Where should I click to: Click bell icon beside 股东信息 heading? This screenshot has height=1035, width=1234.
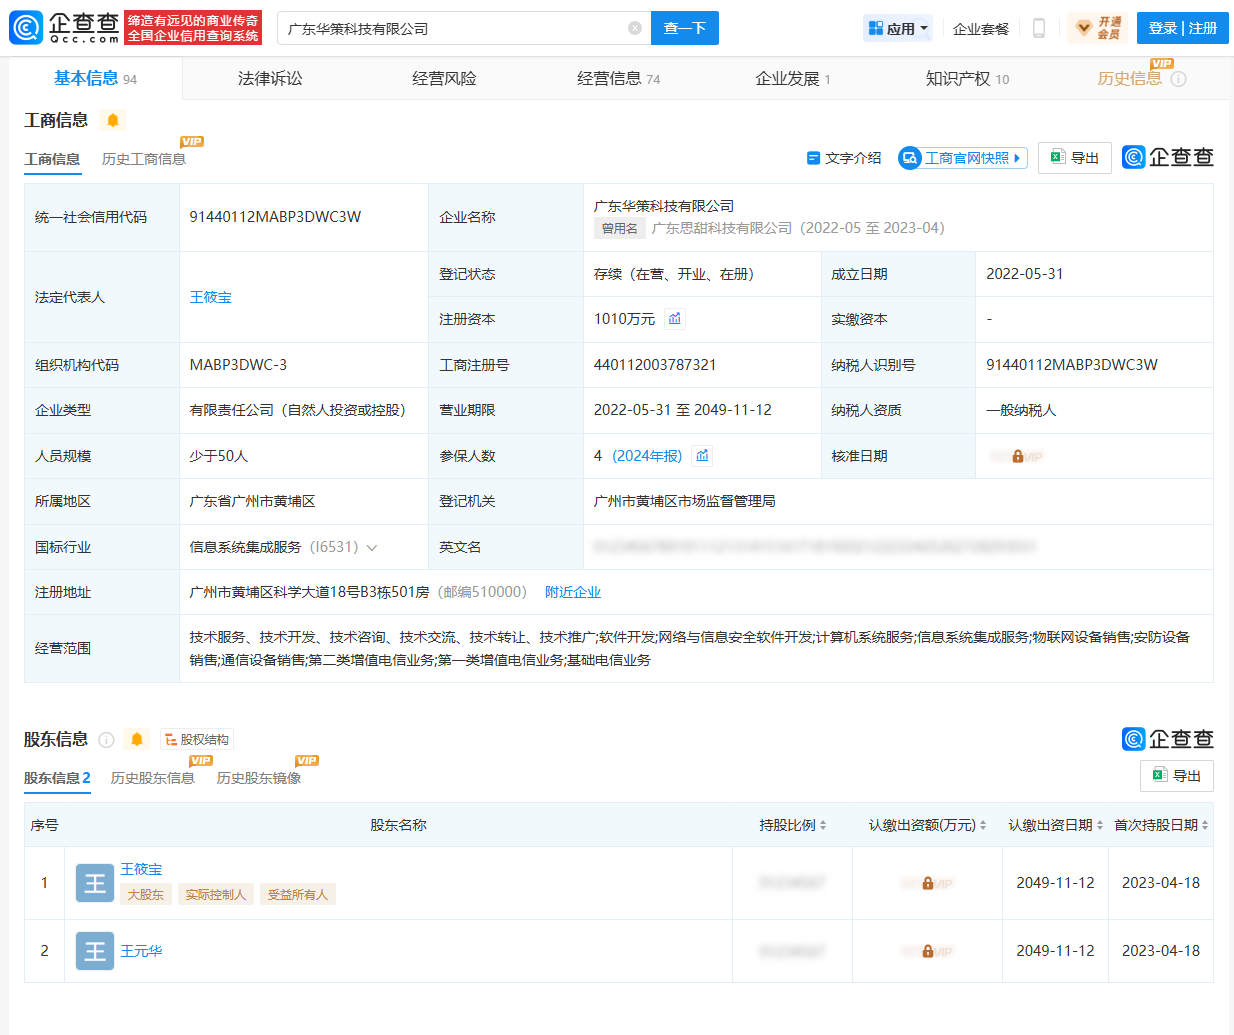137,740
